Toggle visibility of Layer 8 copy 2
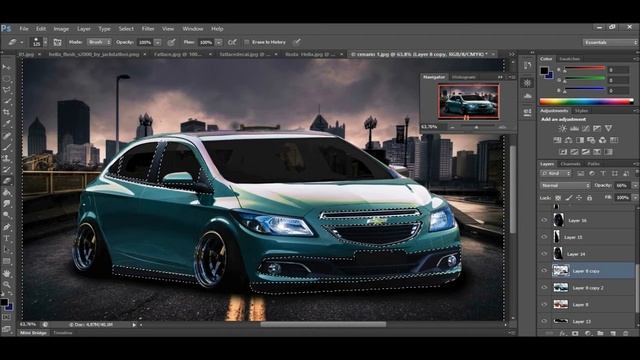Screen dimensions: 640x360 [x=544, y=287]
